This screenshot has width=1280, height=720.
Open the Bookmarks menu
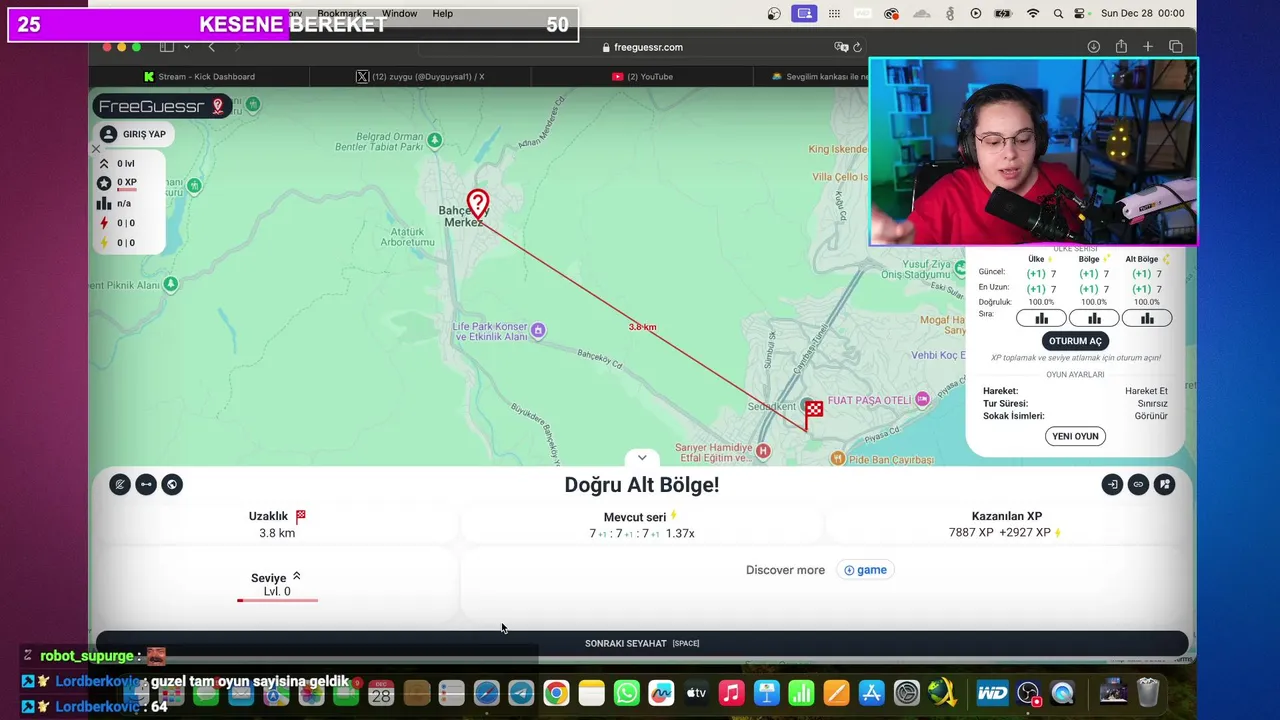coord(342,14)
